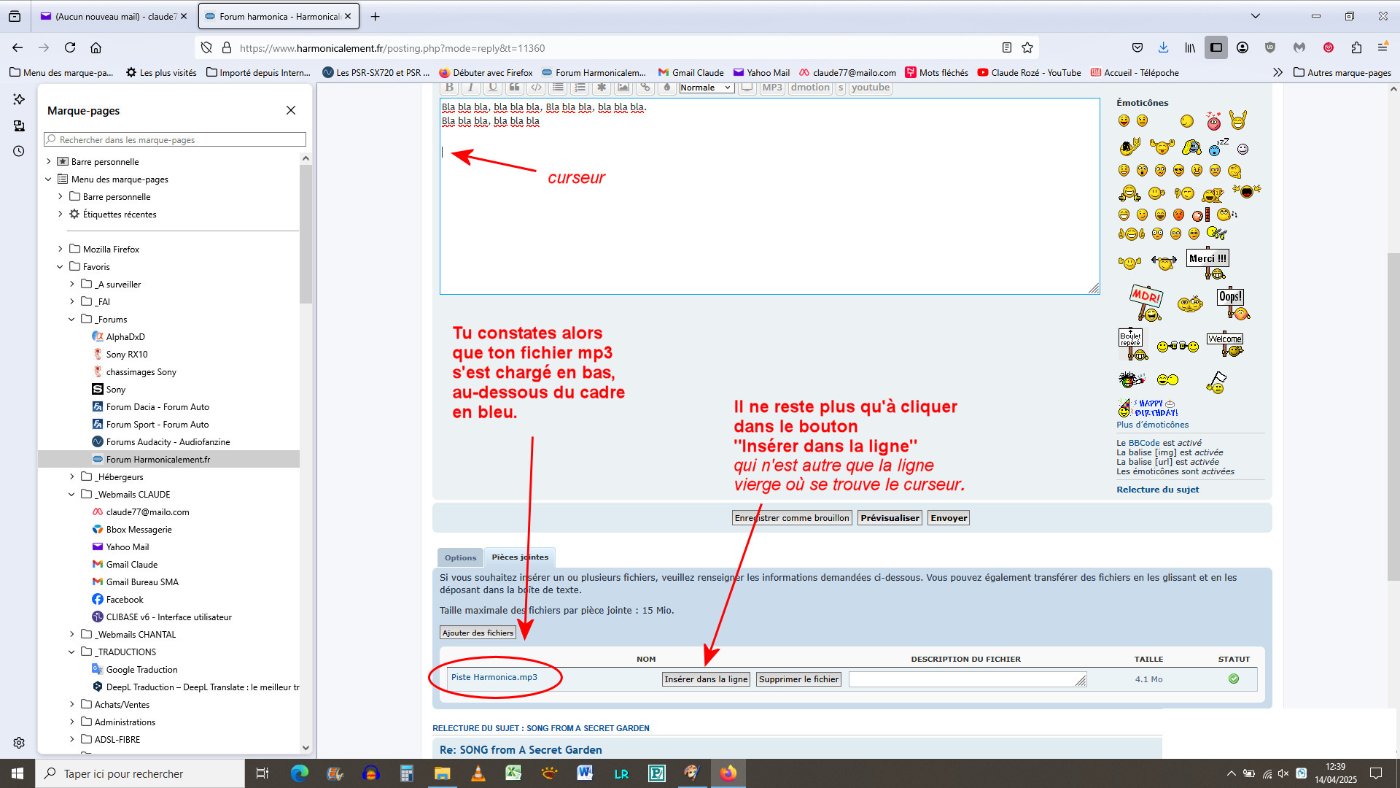The width and height of the screenshot is (1400, 788).
Task: Insert a YouTube tag via the youtube button
Action: tap(870, 87)
